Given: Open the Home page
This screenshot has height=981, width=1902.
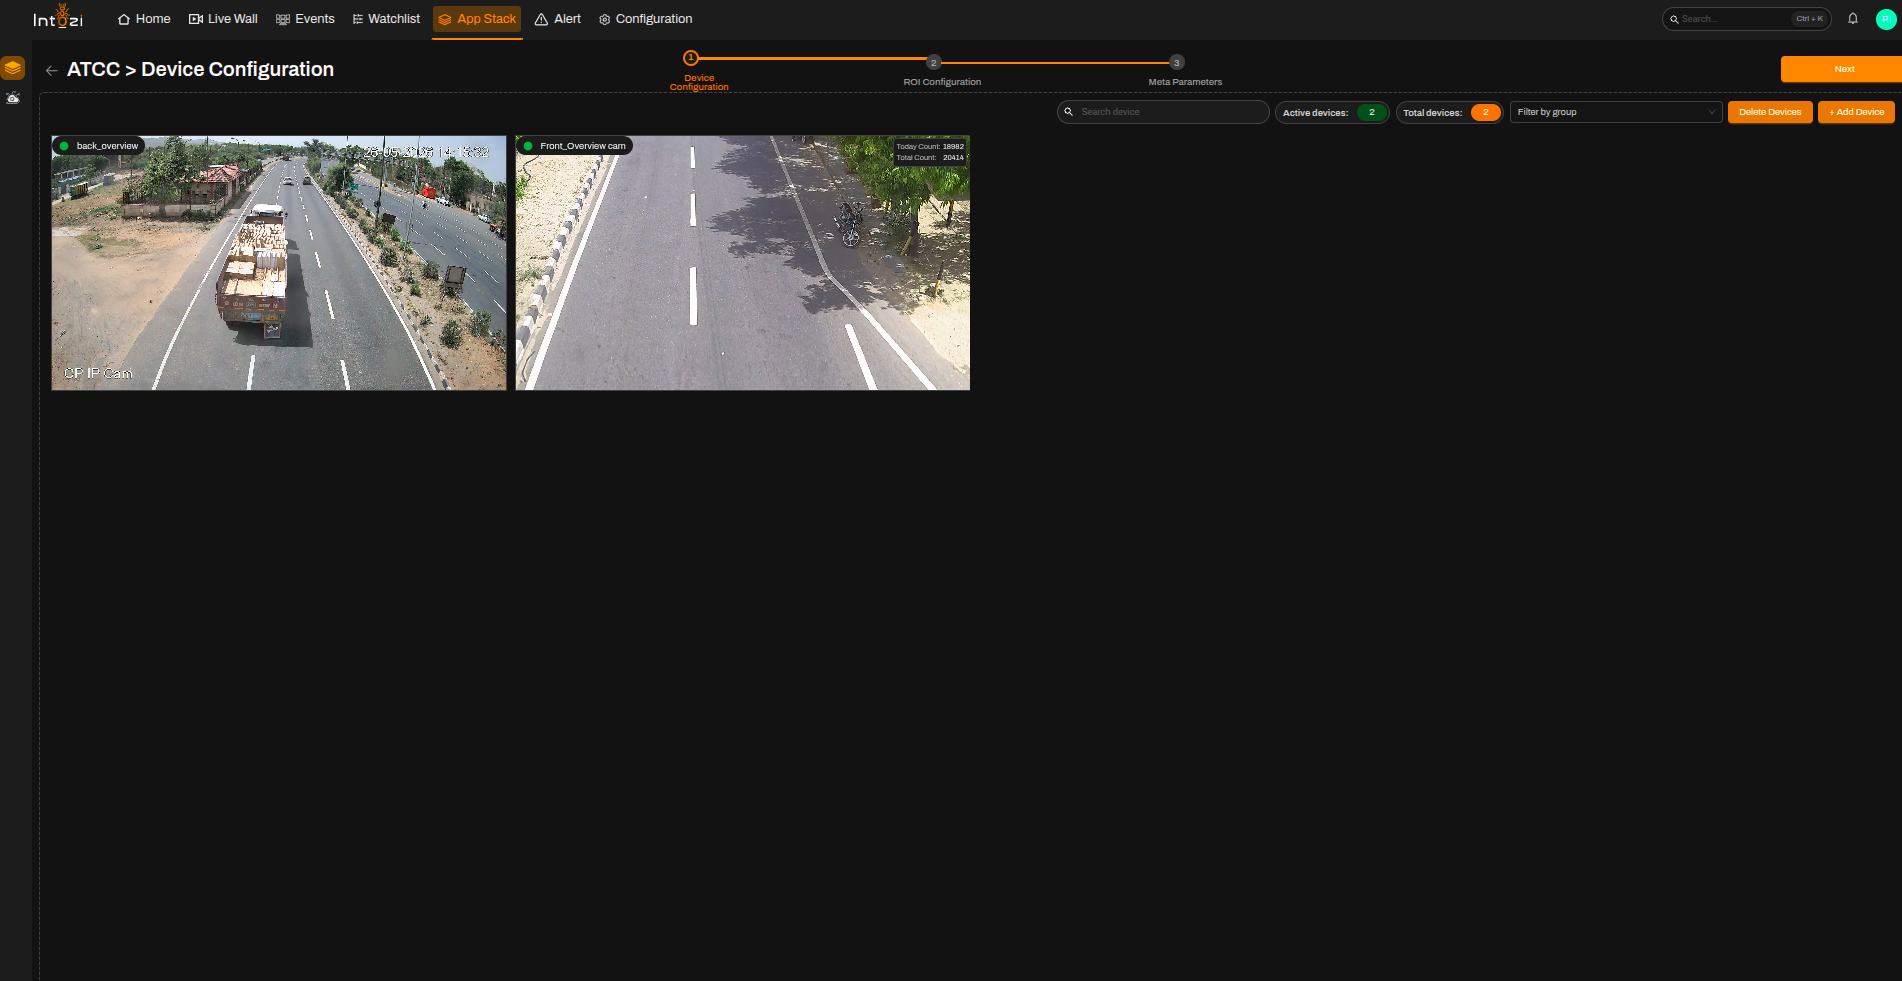Looking at the screenshot, I should point(144,19).
